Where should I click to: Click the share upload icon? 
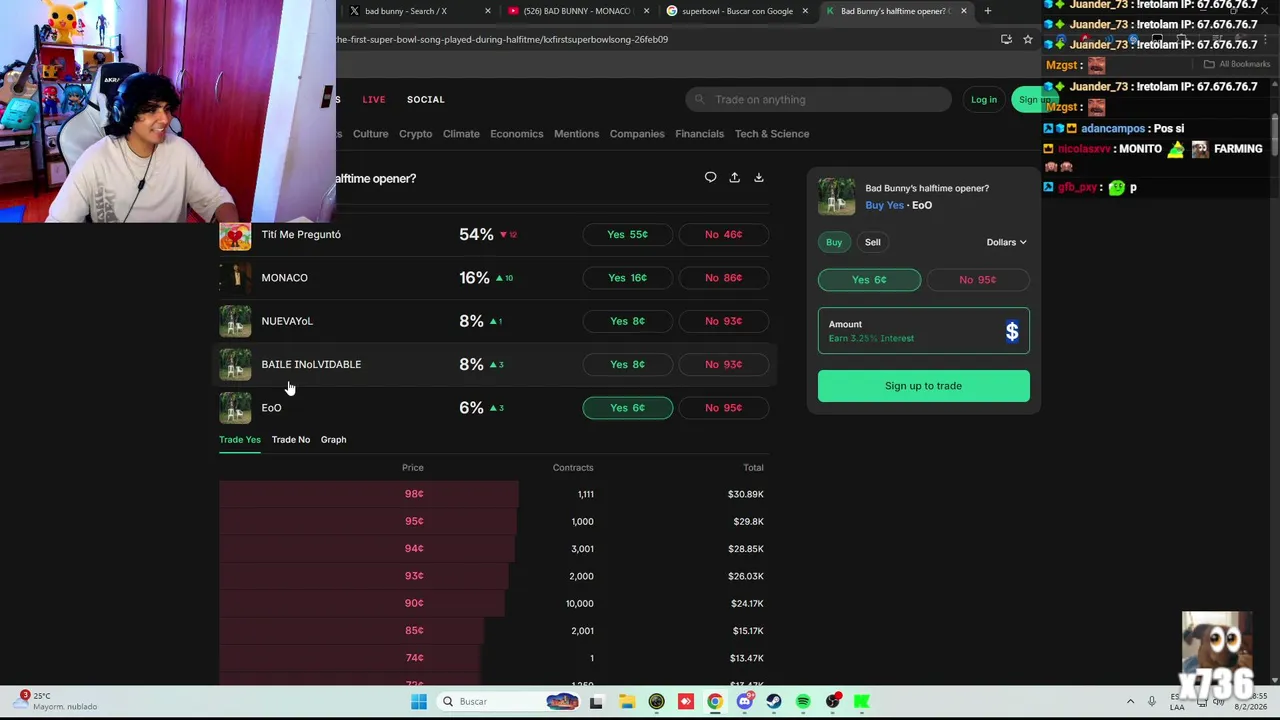pos(734,177)
